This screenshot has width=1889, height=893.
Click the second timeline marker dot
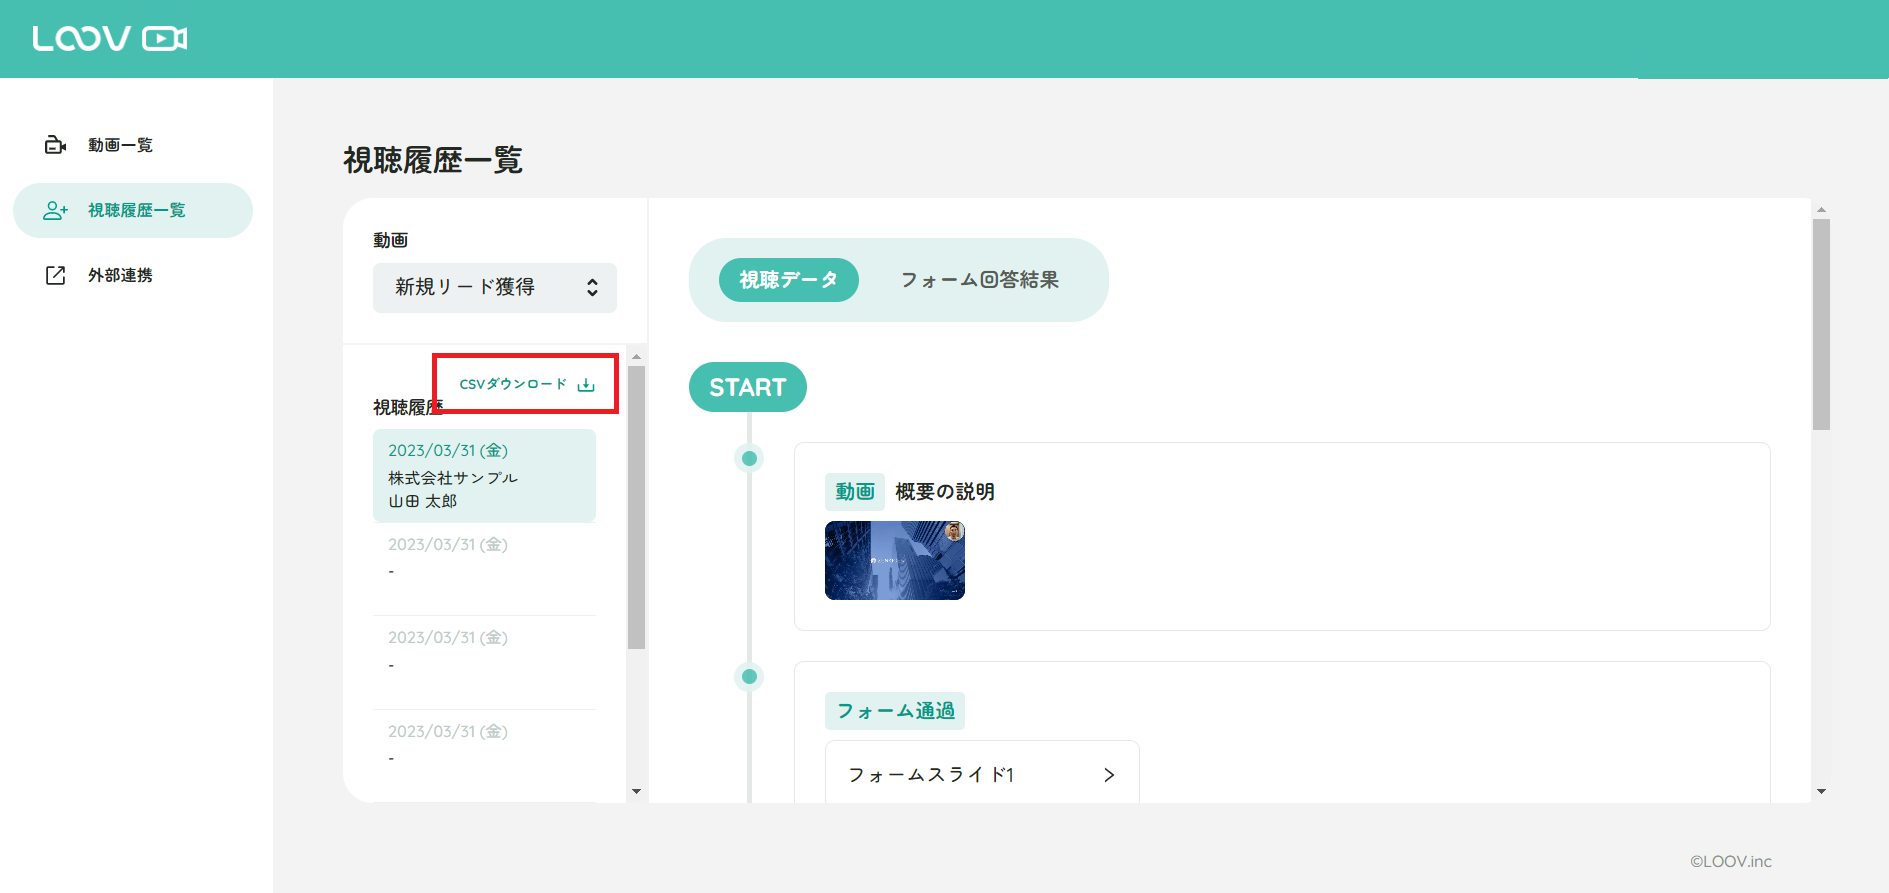tap(749, 677)
